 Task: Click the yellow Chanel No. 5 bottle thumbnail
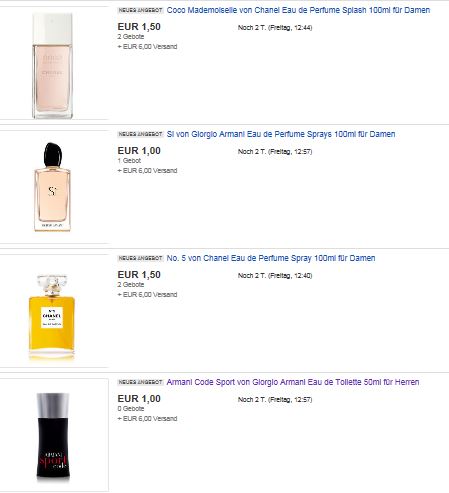[52, 317]
